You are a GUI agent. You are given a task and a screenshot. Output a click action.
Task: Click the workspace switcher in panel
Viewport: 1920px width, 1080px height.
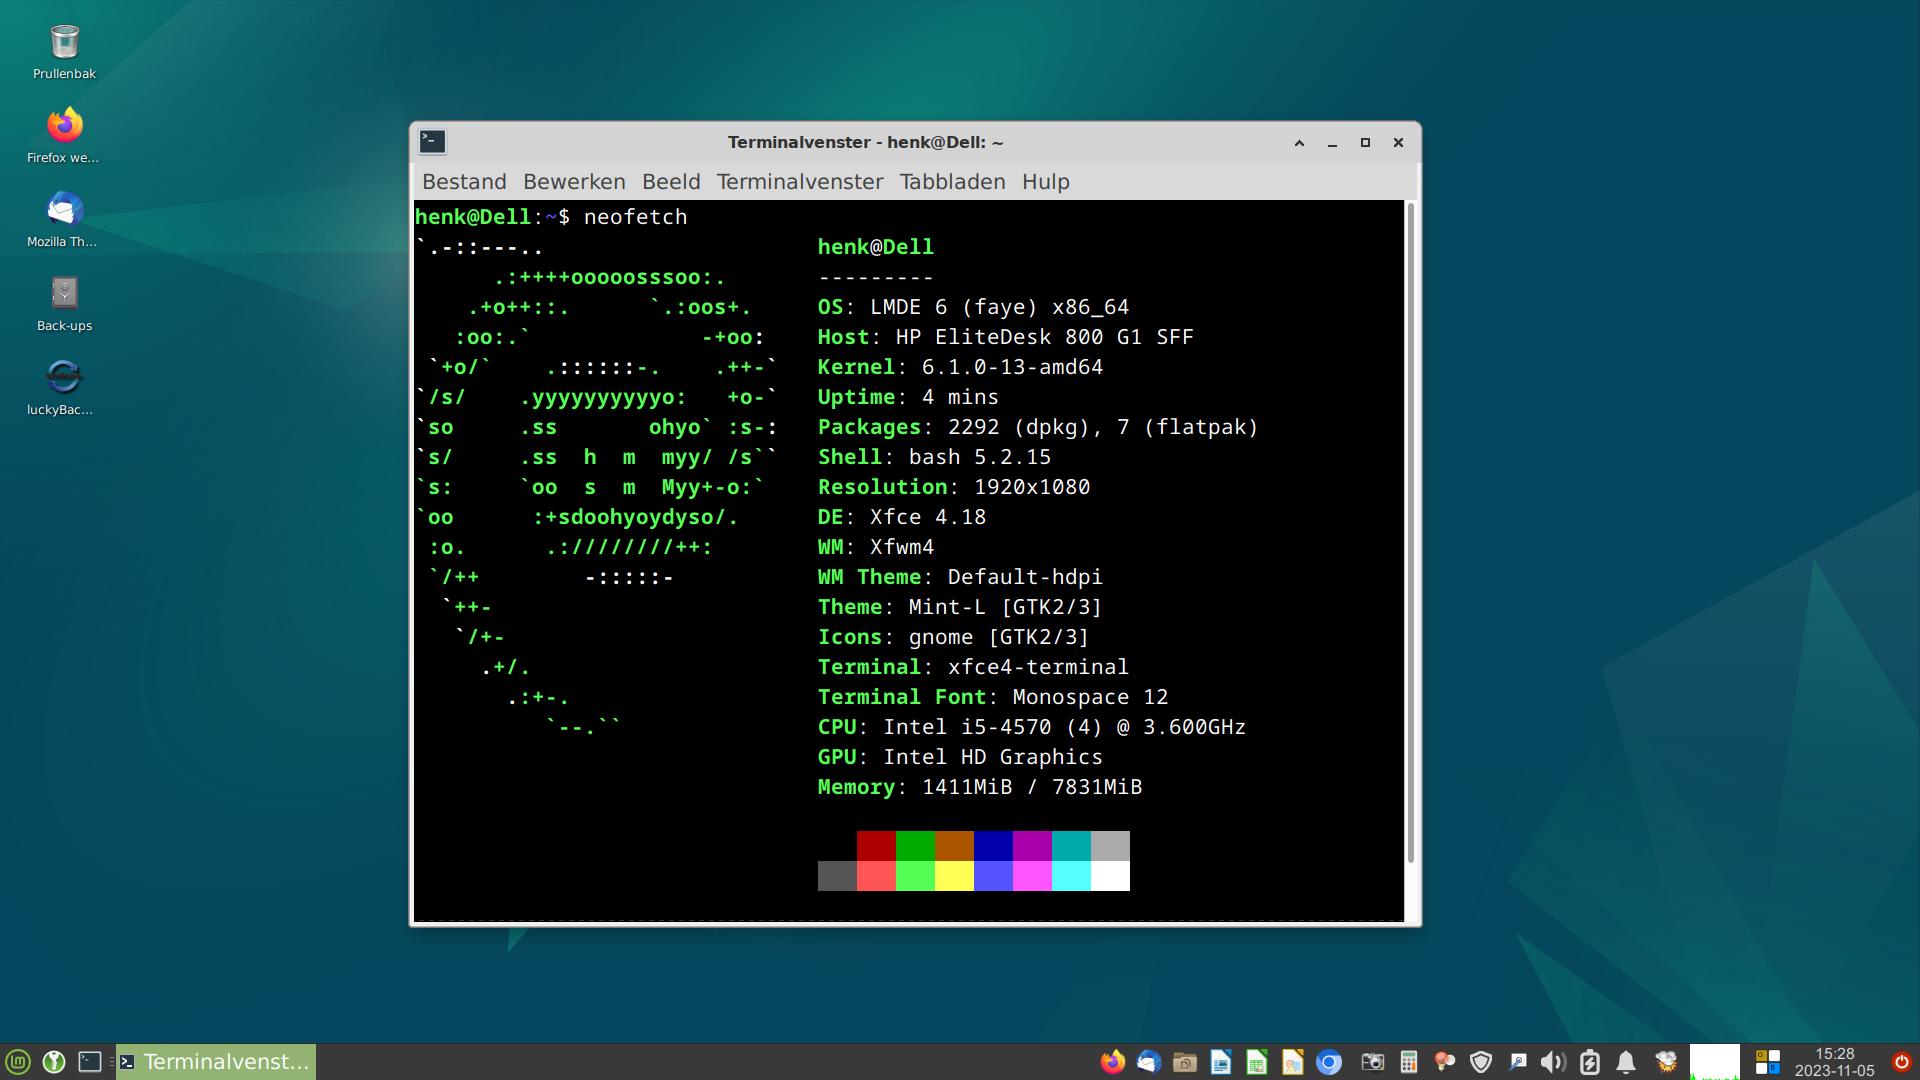point(1768,1062)
